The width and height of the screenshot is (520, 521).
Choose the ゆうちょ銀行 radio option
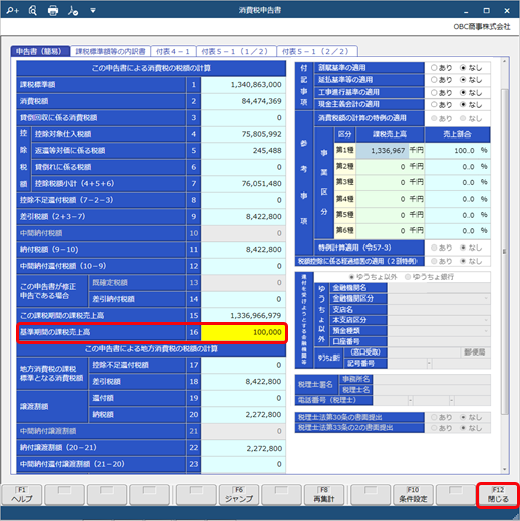click(x=408, y=277)
